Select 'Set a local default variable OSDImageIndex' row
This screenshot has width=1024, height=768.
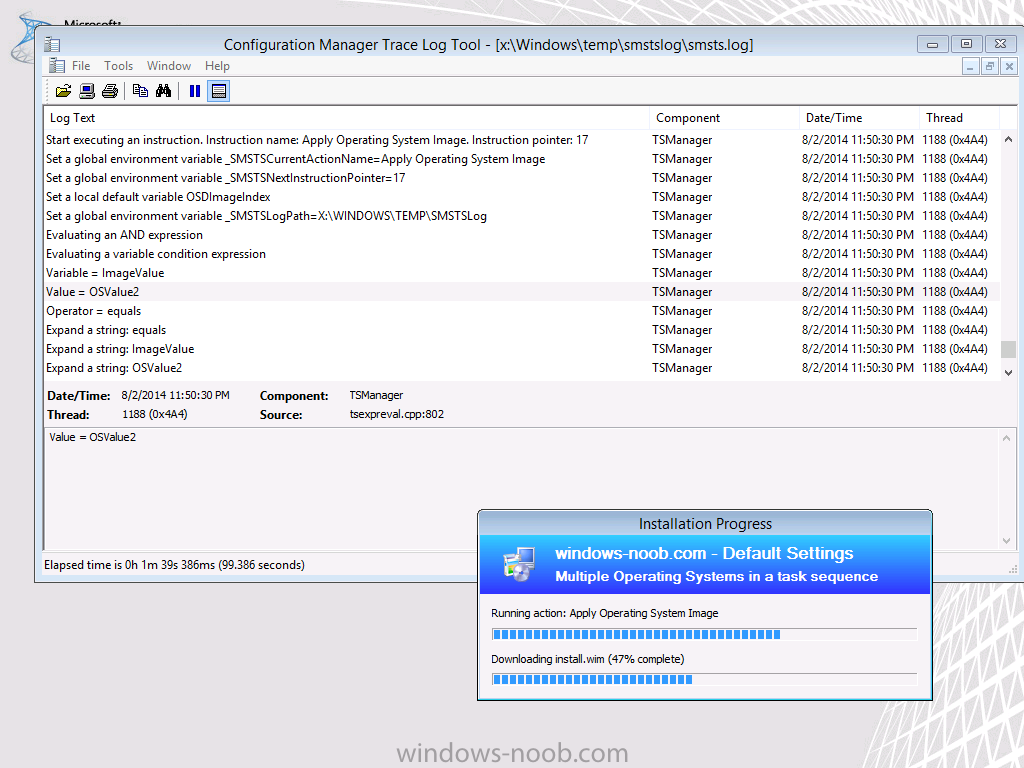tap(521, 197)
